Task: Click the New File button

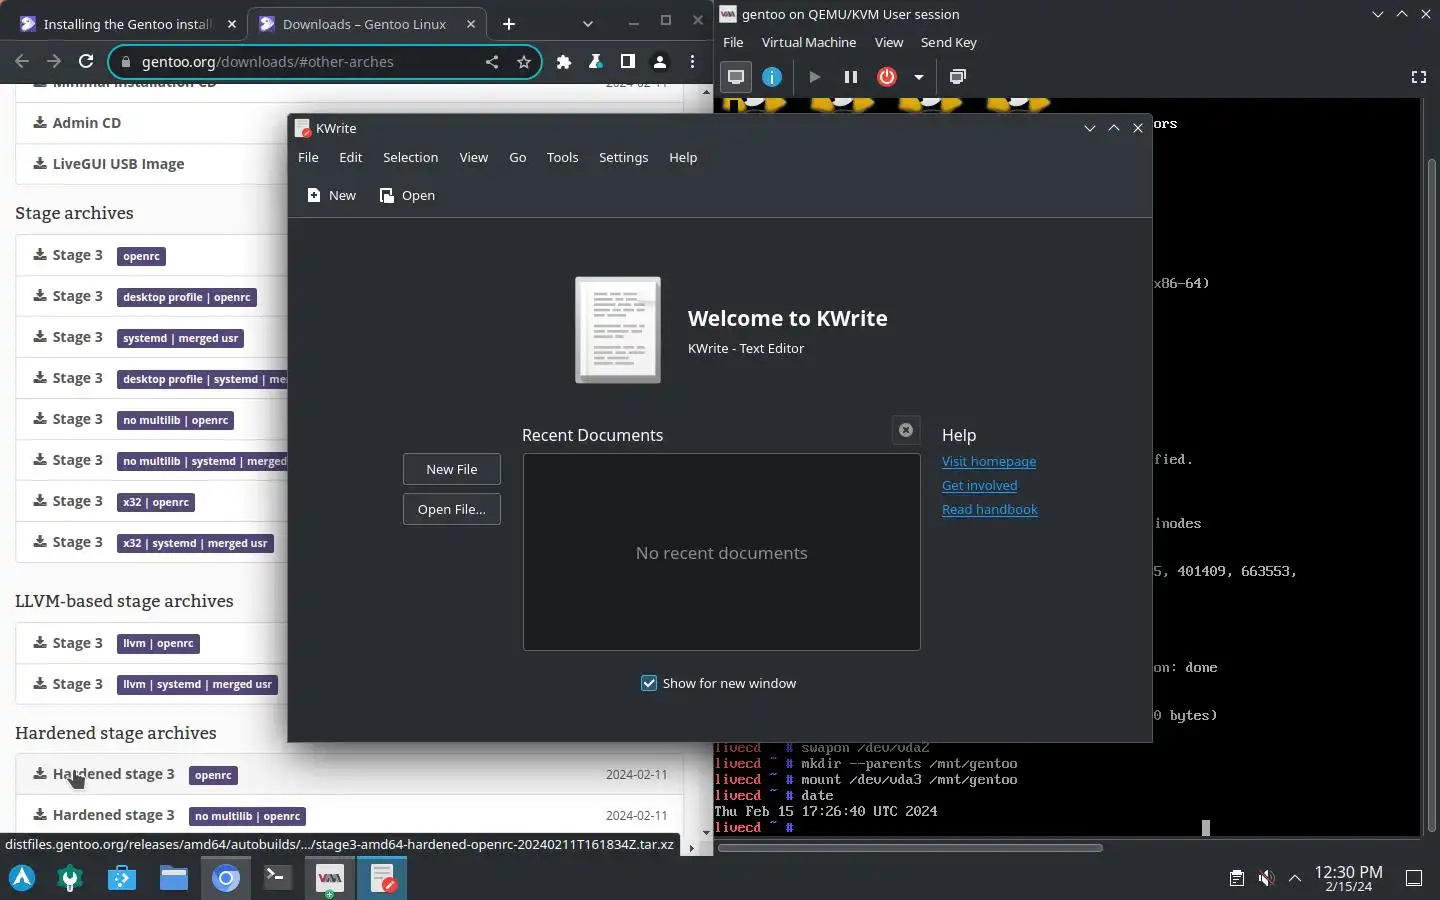Action: (x=452, y=469)
